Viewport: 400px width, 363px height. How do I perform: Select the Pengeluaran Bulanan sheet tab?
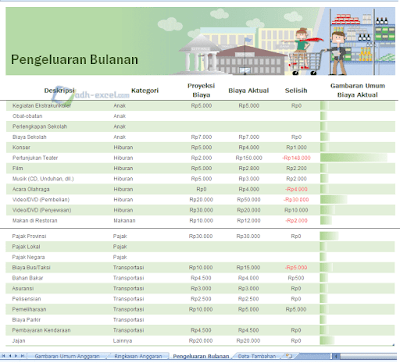[x=201, y=356]
